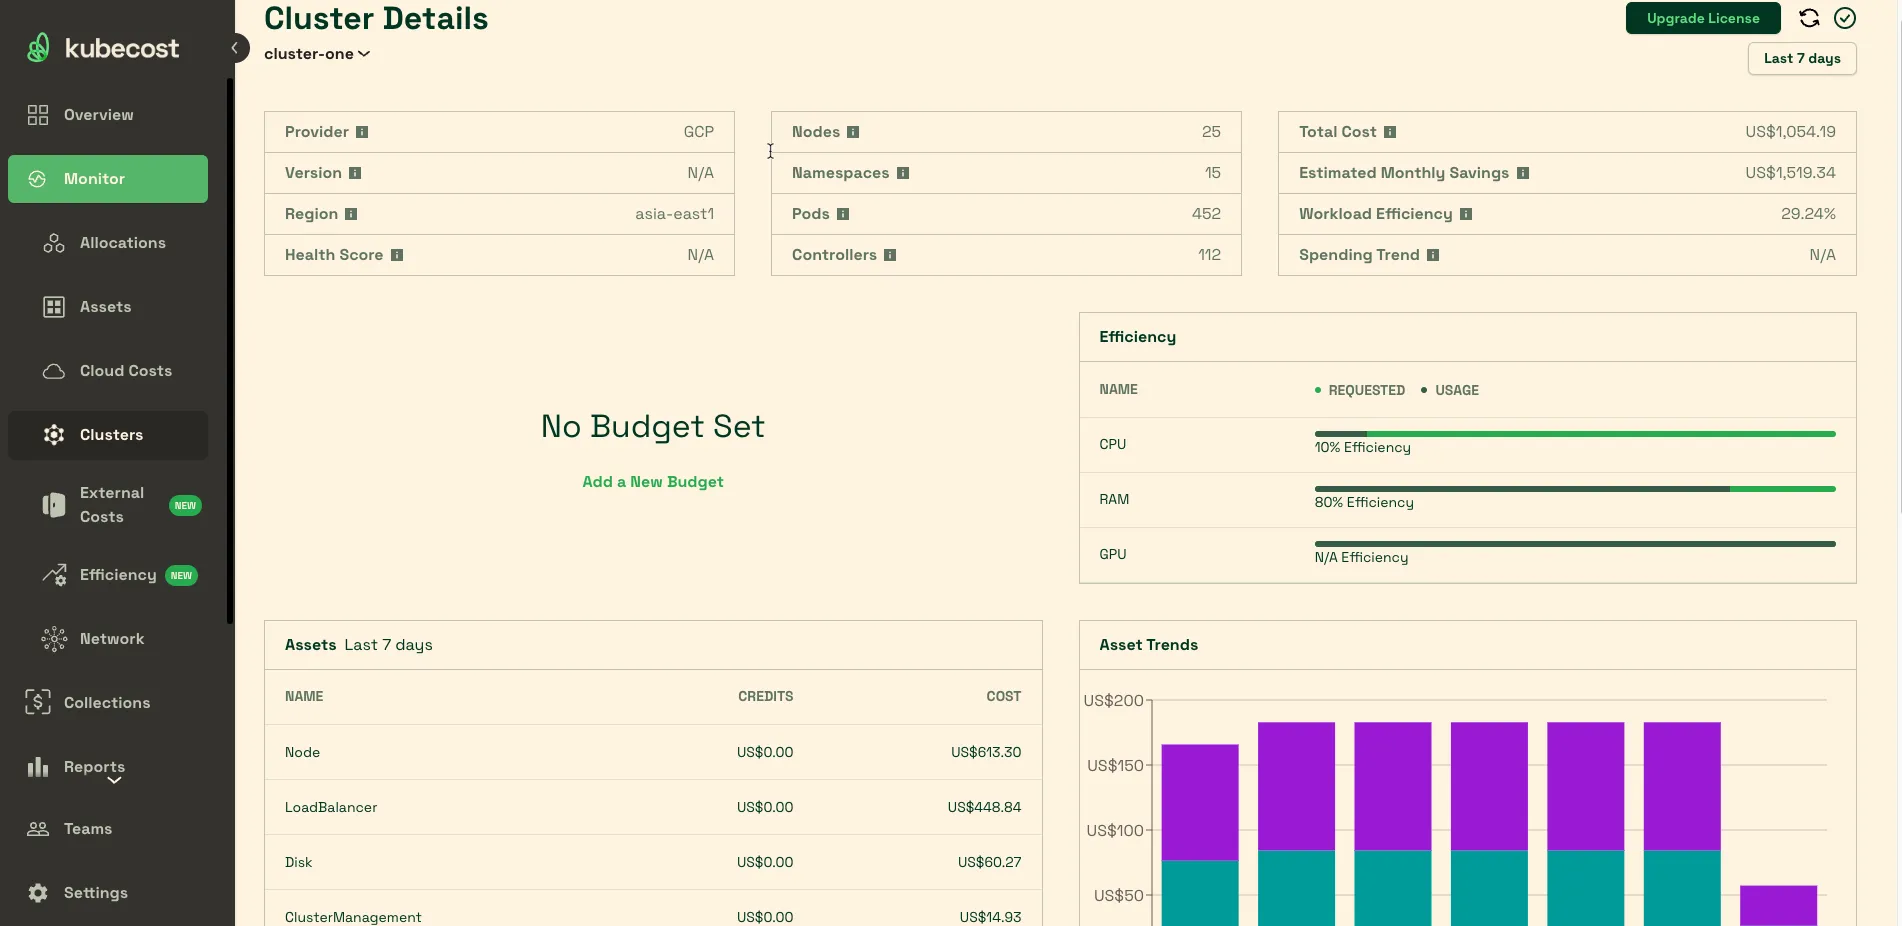The image size is (1902, 926).
Task: Open the cluster-one selector dropdown
Action: pos(317,54)
